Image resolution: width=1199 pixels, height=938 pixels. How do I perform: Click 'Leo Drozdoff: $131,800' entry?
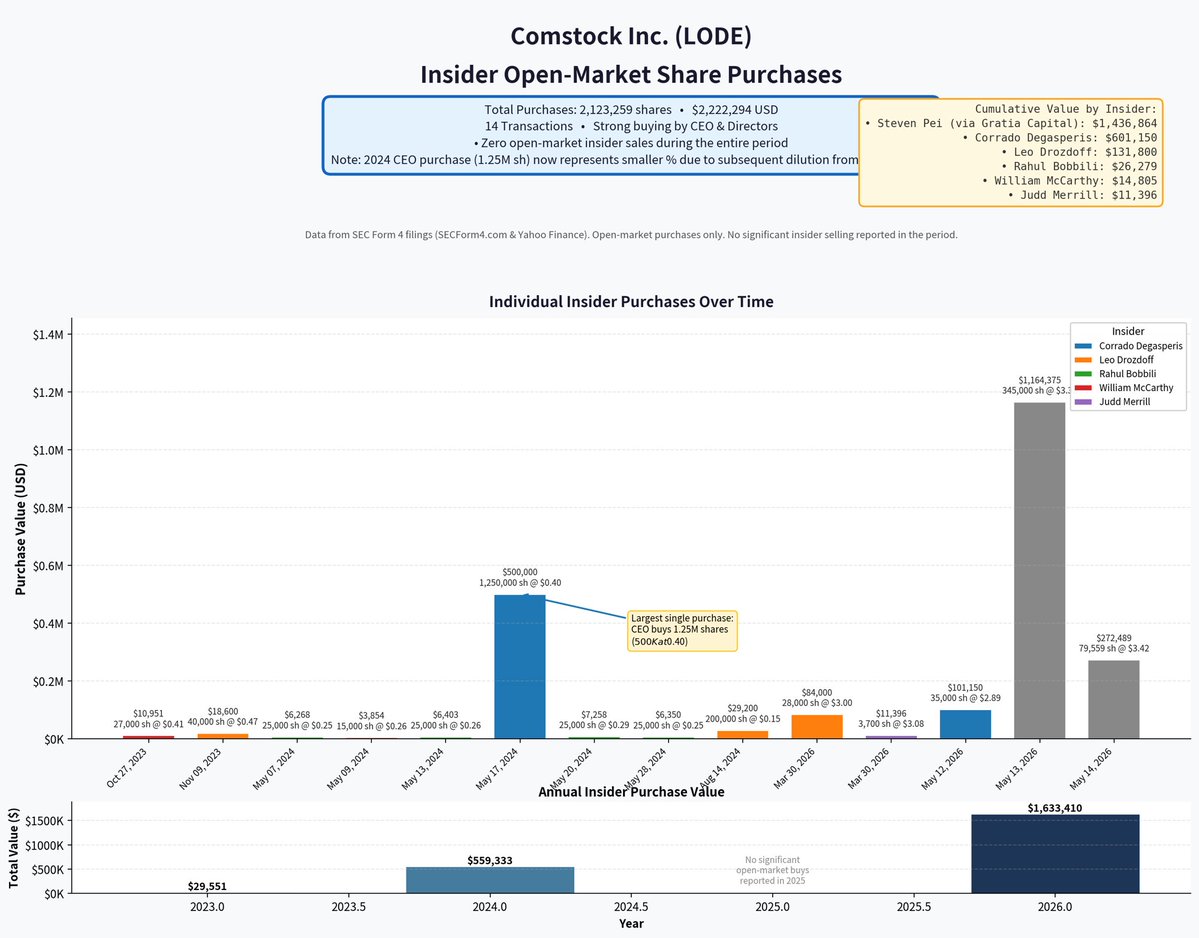tap(1079, 152)
